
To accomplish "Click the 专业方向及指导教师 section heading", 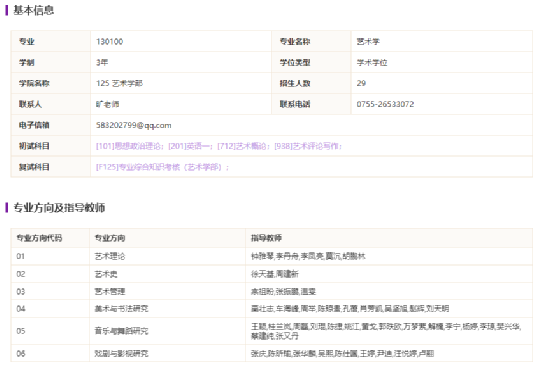I will tap(59, 208).
